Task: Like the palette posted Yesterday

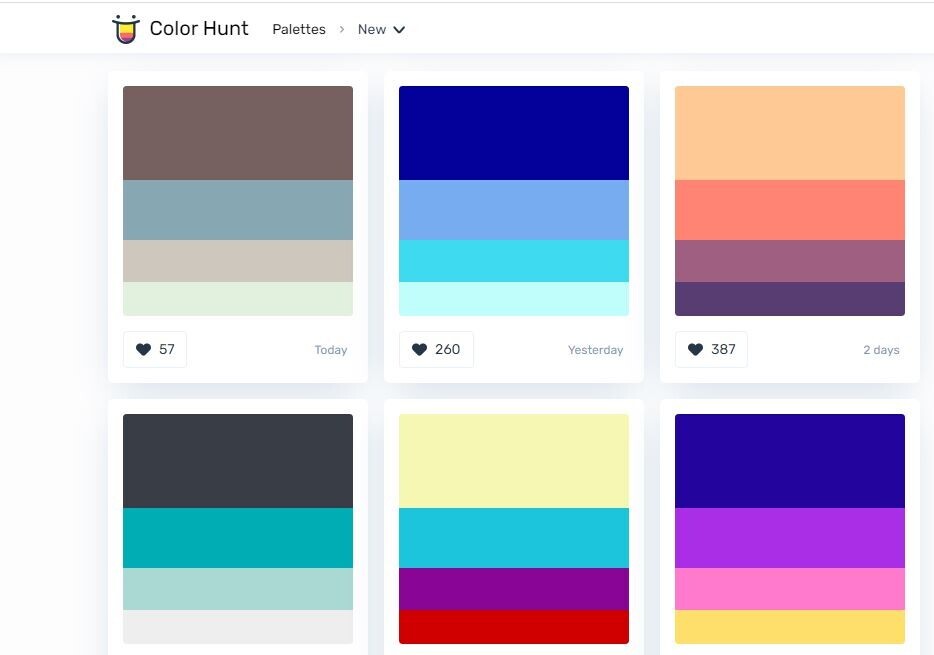Action: pos(436,350)
